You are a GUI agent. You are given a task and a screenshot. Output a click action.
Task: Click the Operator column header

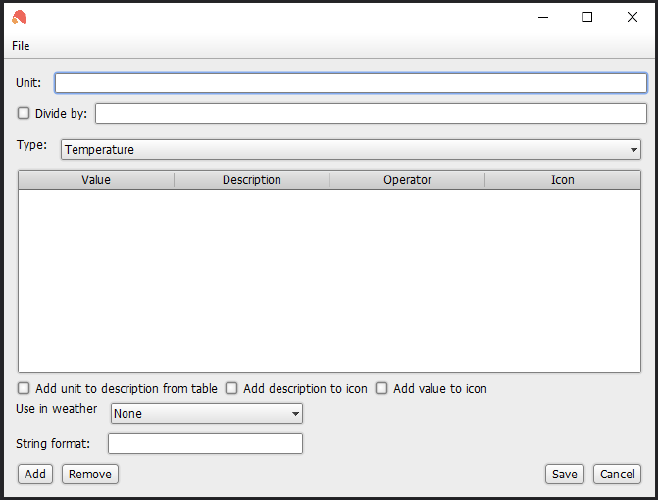click(x=407, y=180)
